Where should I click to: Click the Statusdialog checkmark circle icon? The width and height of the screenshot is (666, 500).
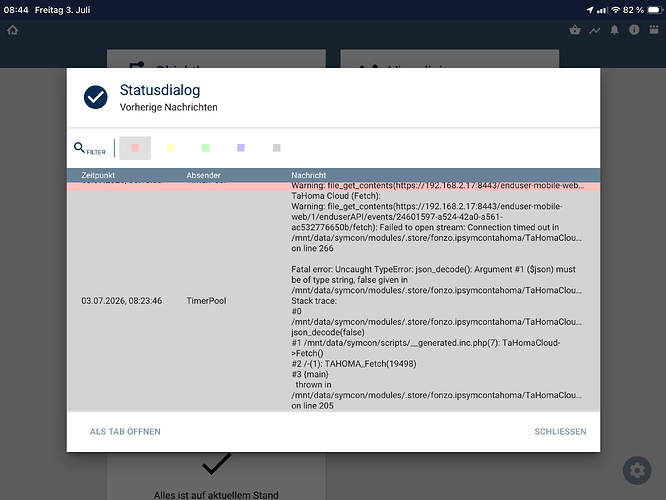(96, 97)
